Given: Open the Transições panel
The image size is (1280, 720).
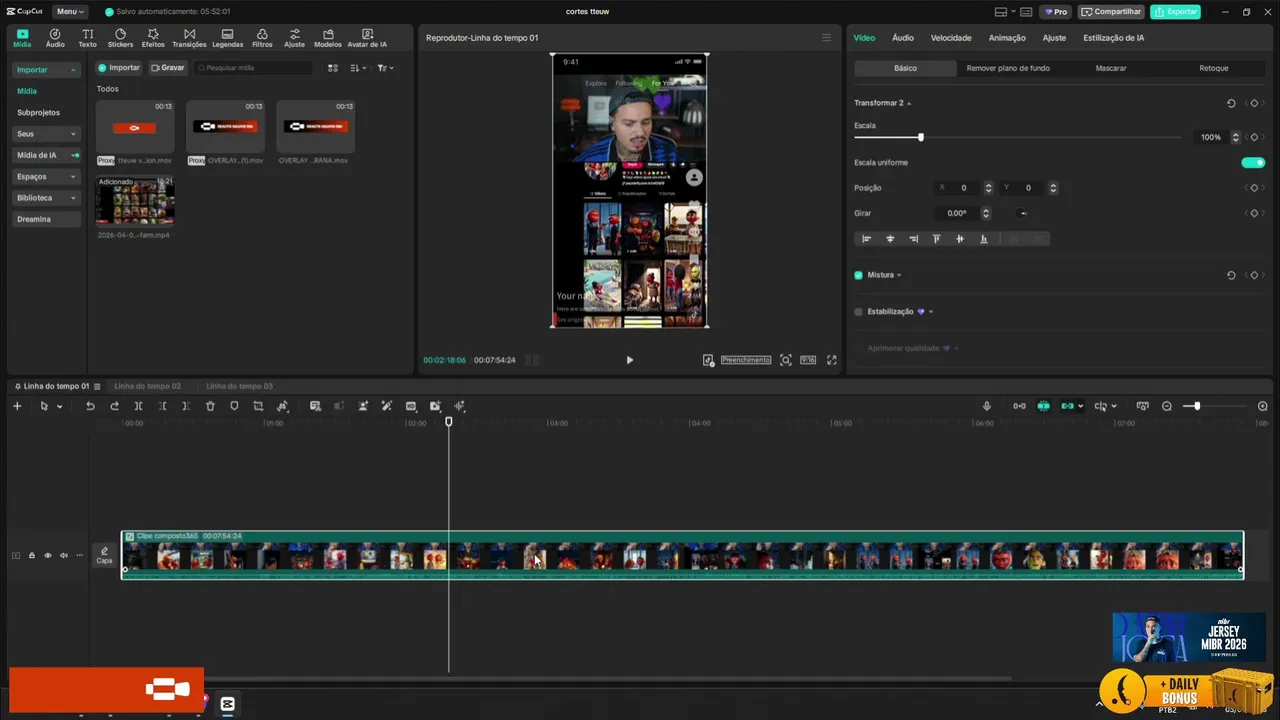Looking at the screenshot, I should click(189, 38).
